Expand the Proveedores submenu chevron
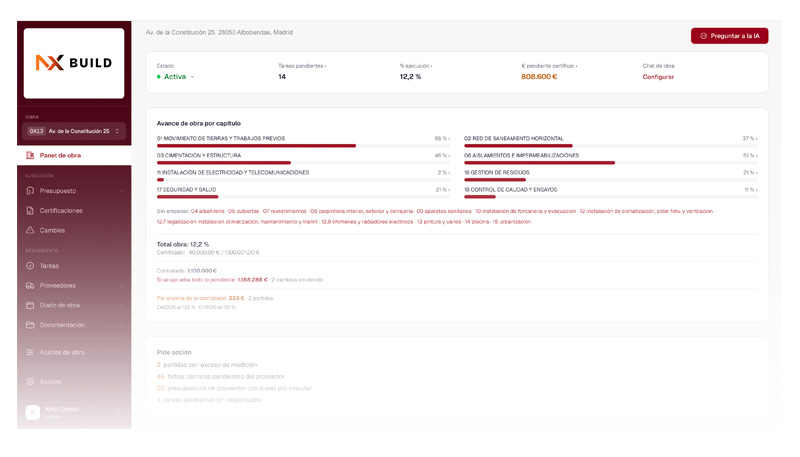The width and height of the screenshot is (800, 457). pyautogui.click(x=121, y=286)
